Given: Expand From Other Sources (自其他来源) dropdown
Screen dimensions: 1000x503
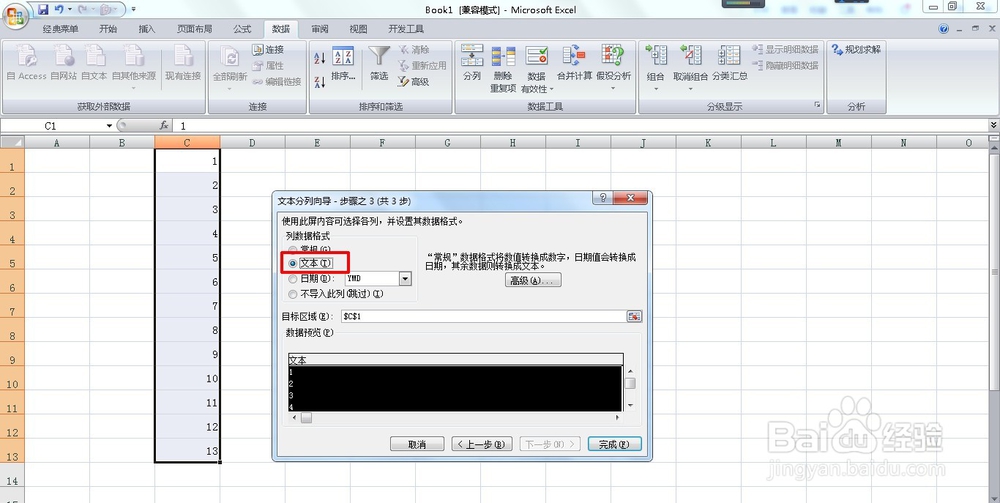Looking at the screenshot, I should [x=134, y=89].
